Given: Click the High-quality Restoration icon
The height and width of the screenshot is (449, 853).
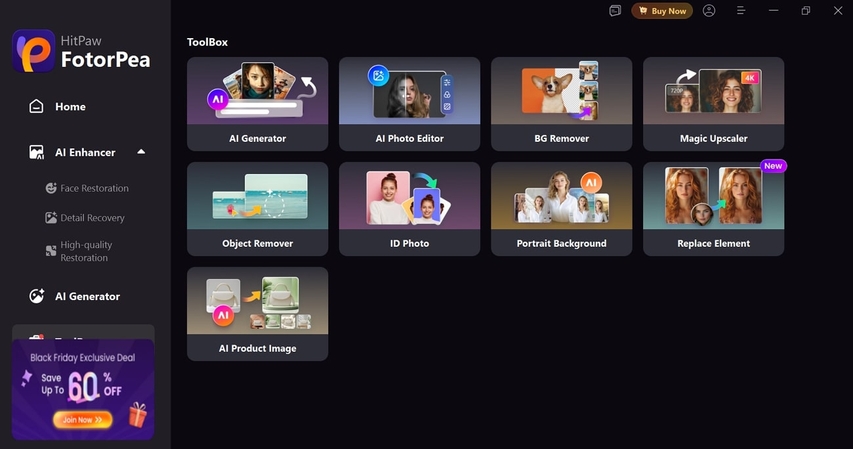Looking at the screenshot, I should [x=51, y=251].
